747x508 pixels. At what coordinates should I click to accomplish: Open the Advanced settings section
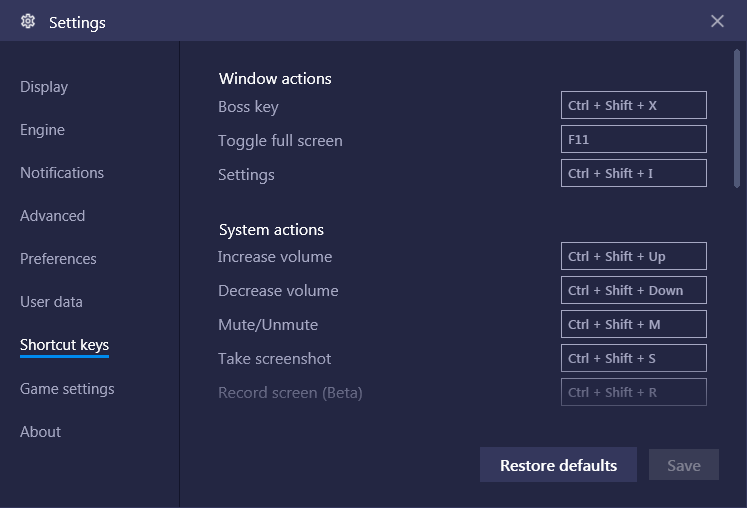tap(52, 216)
